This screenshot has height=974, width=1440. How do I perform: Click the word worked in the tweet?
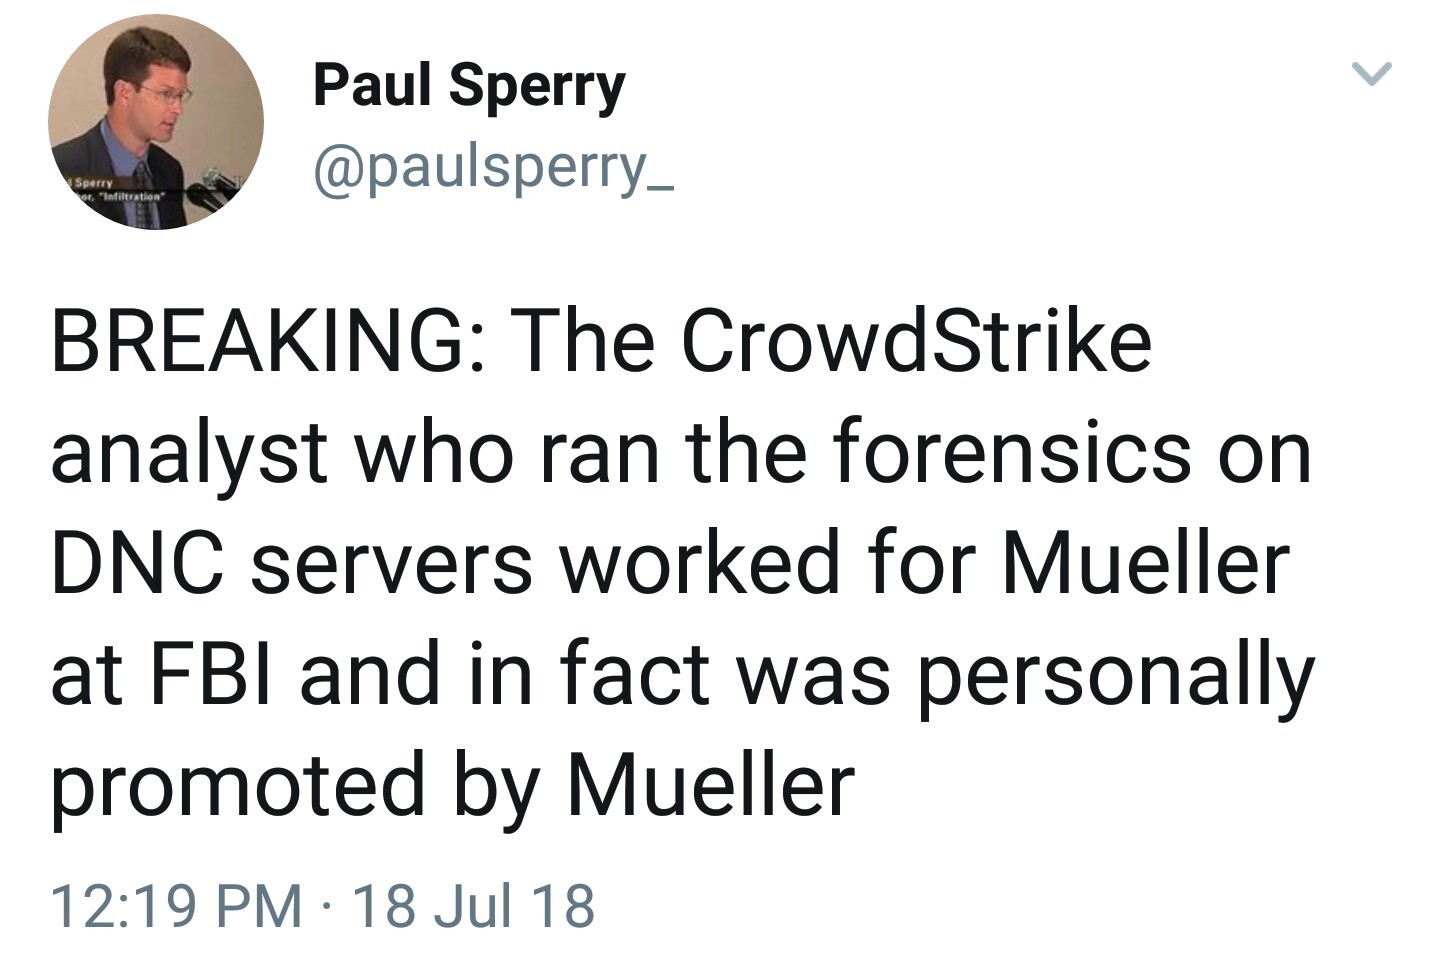701,563
